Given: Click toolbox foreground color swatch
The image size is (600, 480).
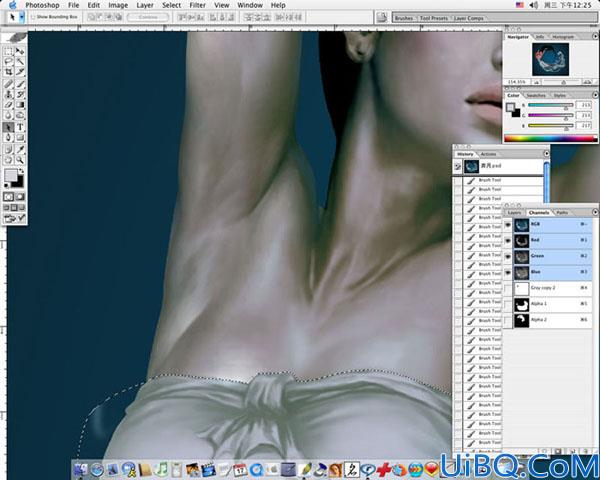Looking at the screenshot, I should click(x=10, y=176).
